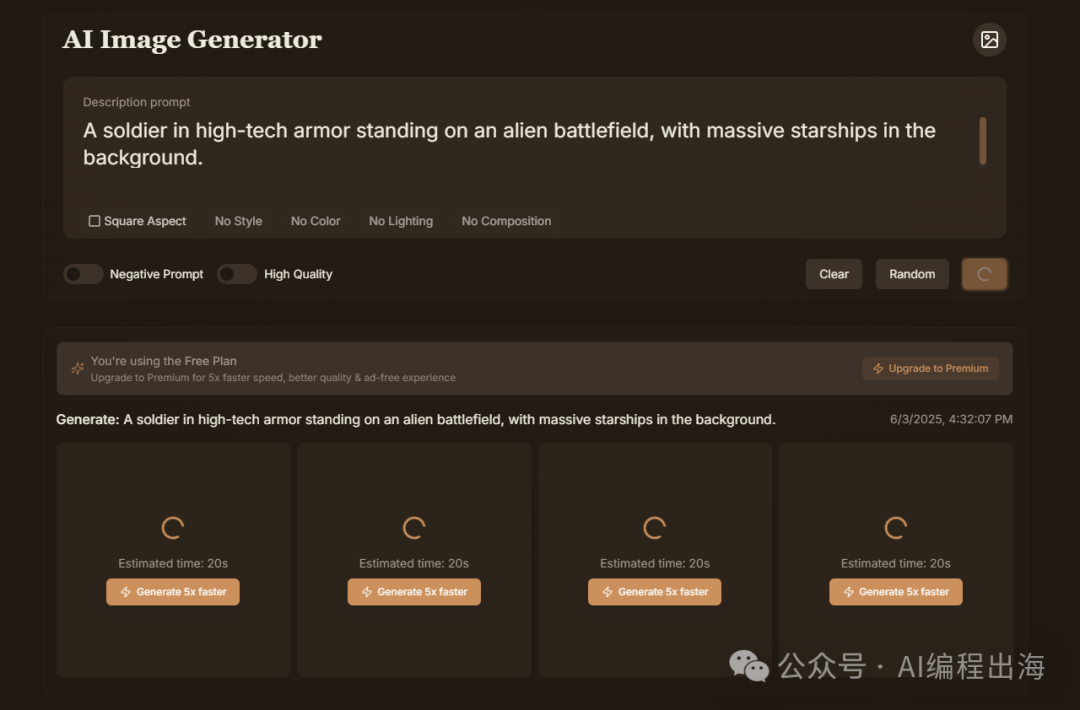Screen dimensions: 1080x710
Task: Click loading spinner in third image slot
Action: (654, 528)
